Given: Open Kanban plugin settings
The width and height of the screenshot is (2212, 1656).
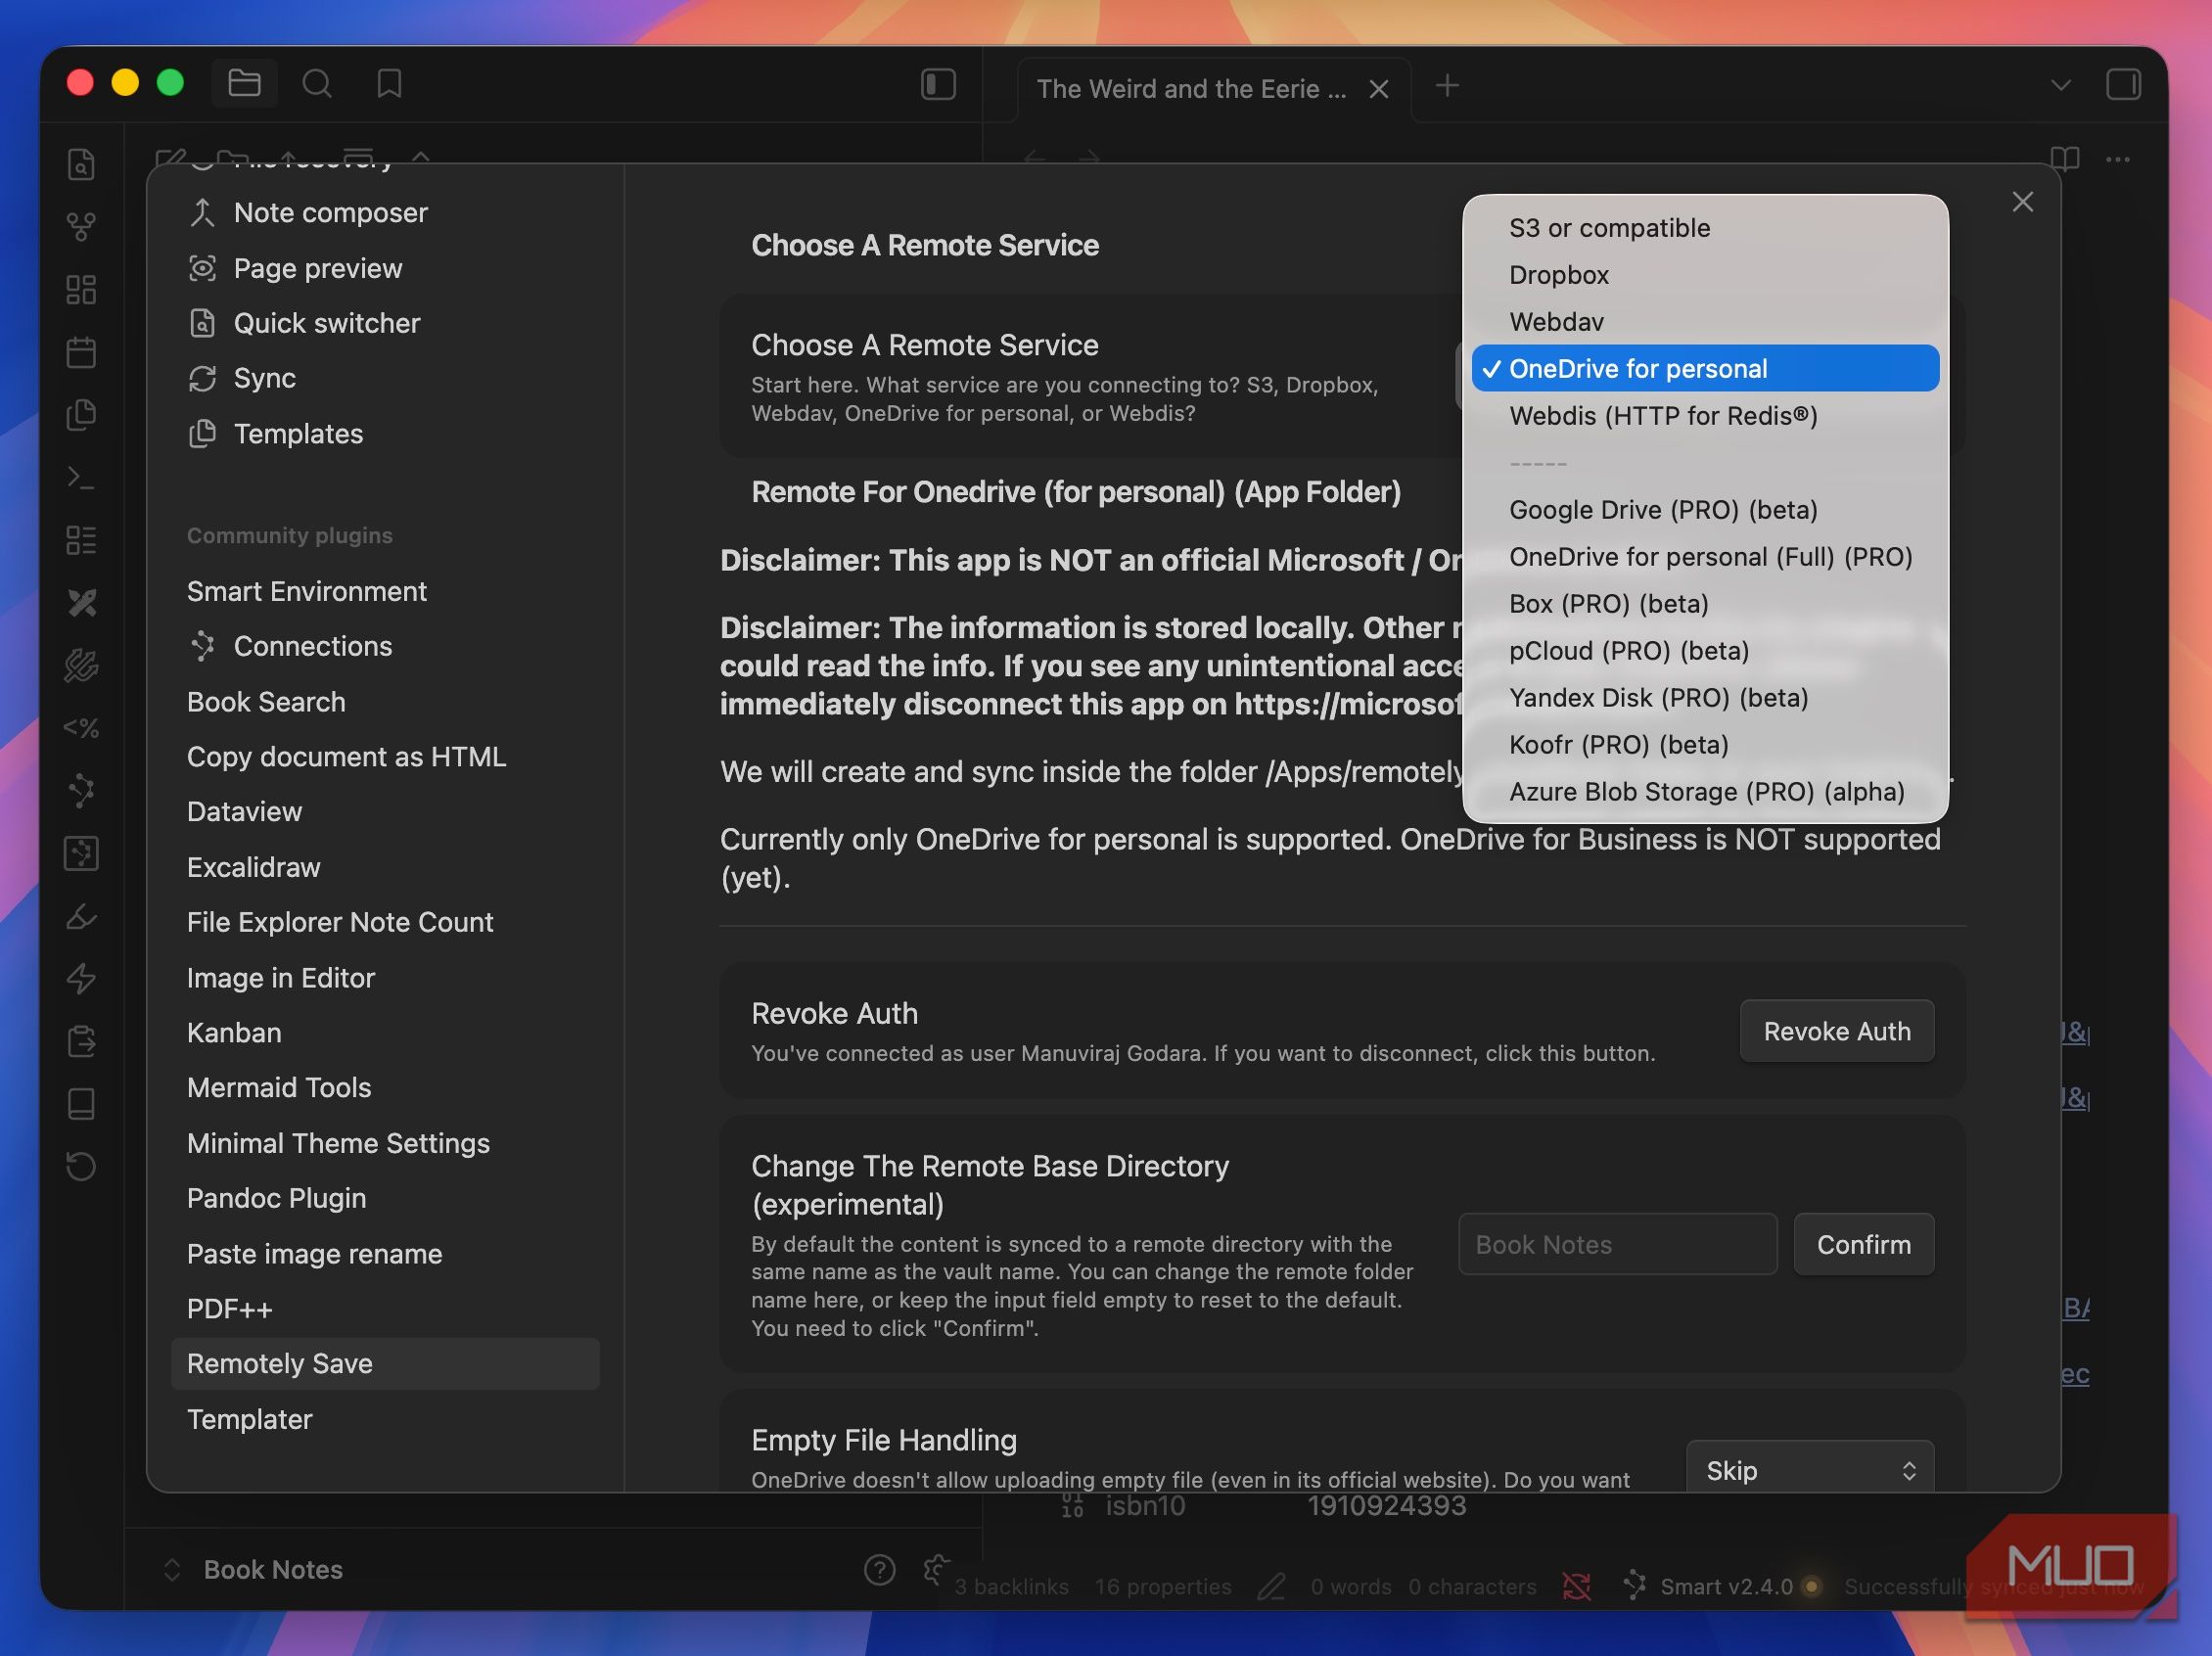Looking at the screenshot, I should click(385, 1032).
